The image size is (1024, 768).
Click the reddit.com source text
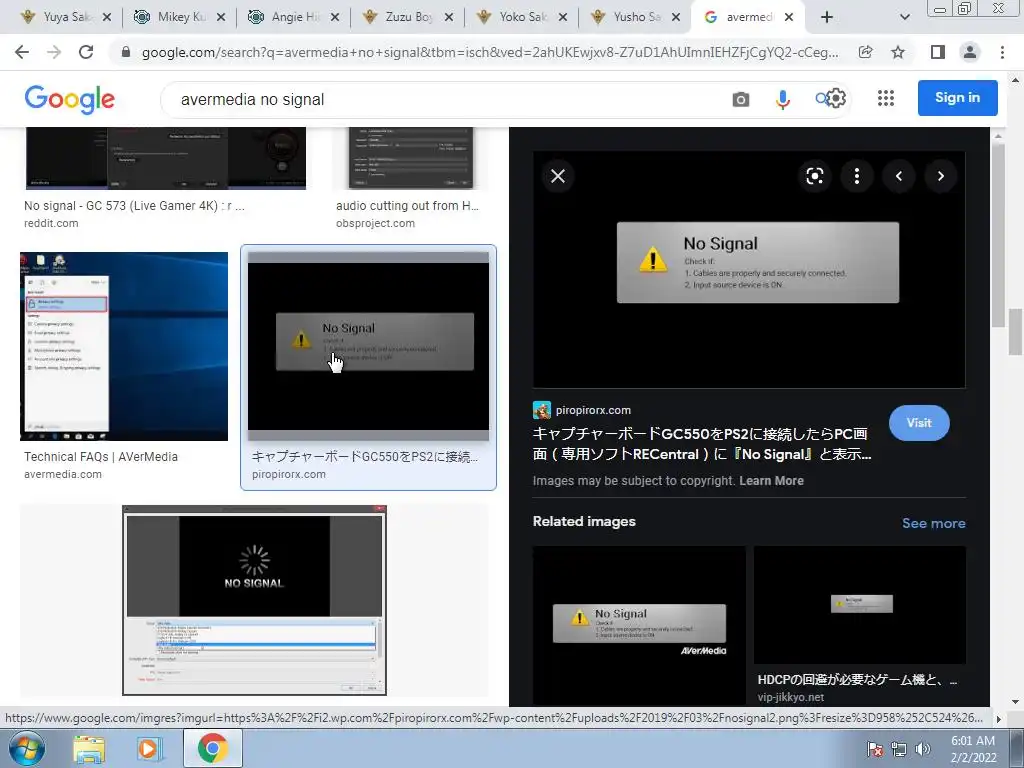point(51,223)
